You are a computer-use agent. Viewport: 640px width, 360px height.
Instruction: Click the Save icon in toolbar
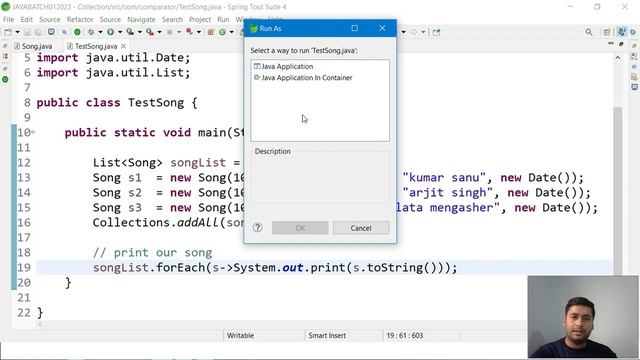[27, 32]
